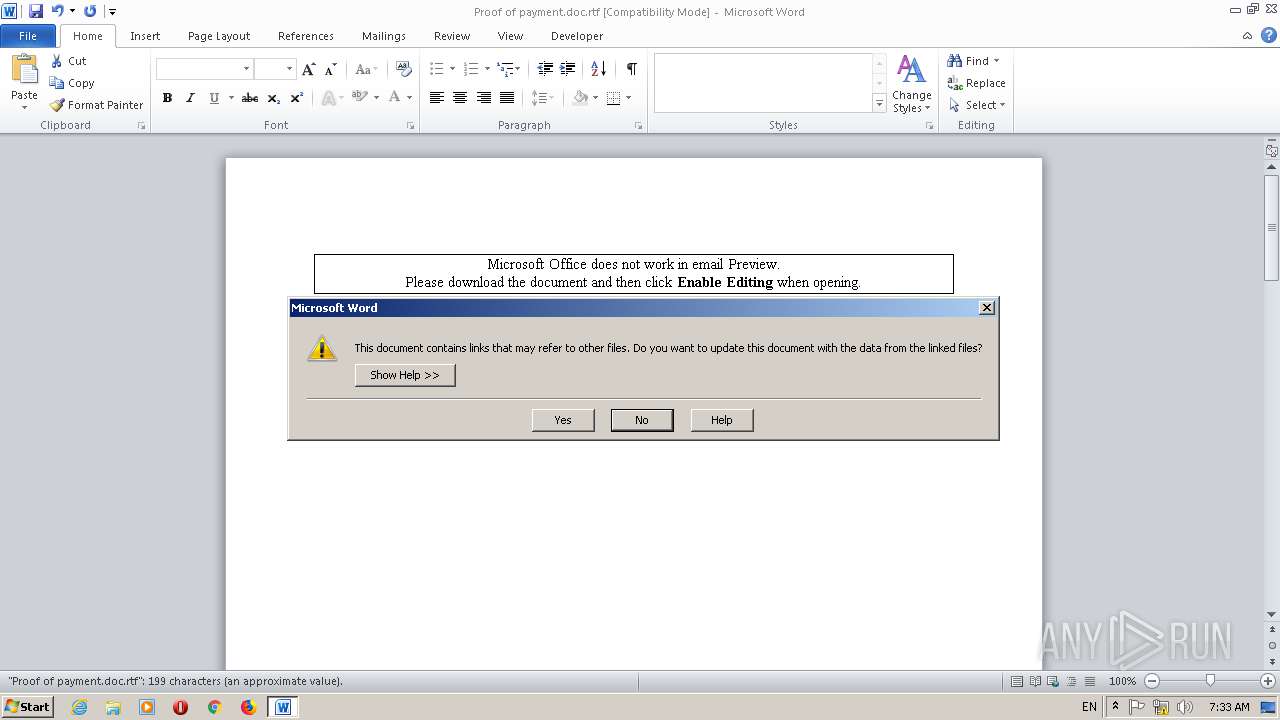Open the Select dropdown
1280x720 pixels.
tap(977, 105)
